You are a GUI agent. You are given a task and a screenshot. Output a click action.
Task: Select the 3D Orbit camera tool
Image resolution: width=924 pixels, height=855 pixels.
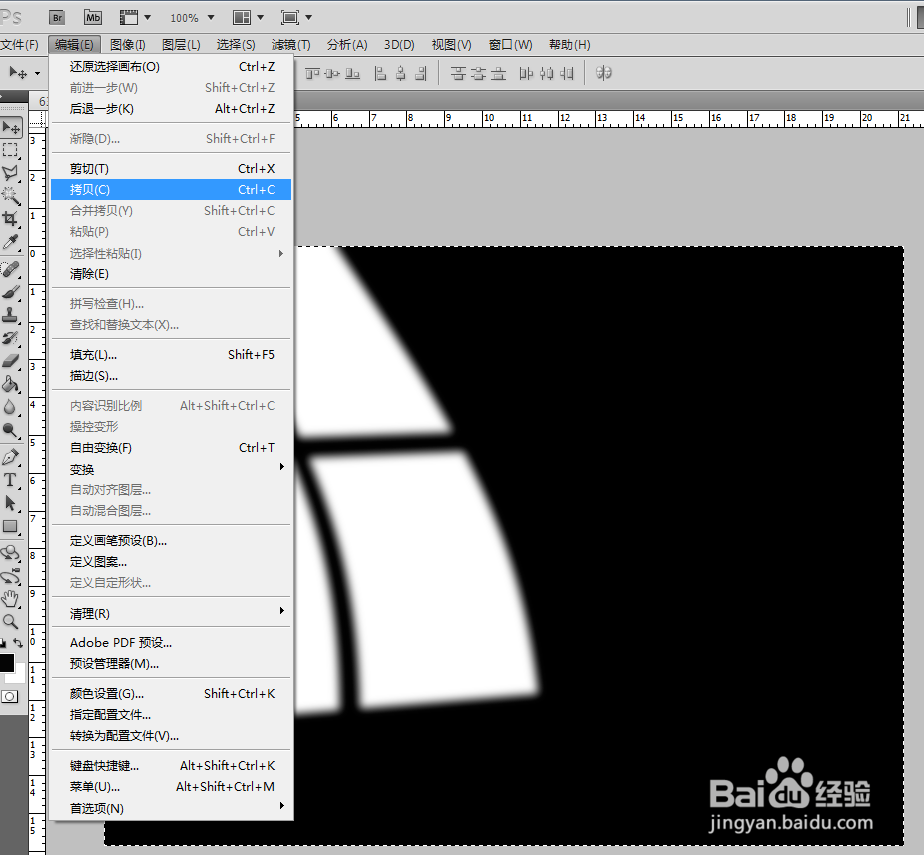(11, 576)
